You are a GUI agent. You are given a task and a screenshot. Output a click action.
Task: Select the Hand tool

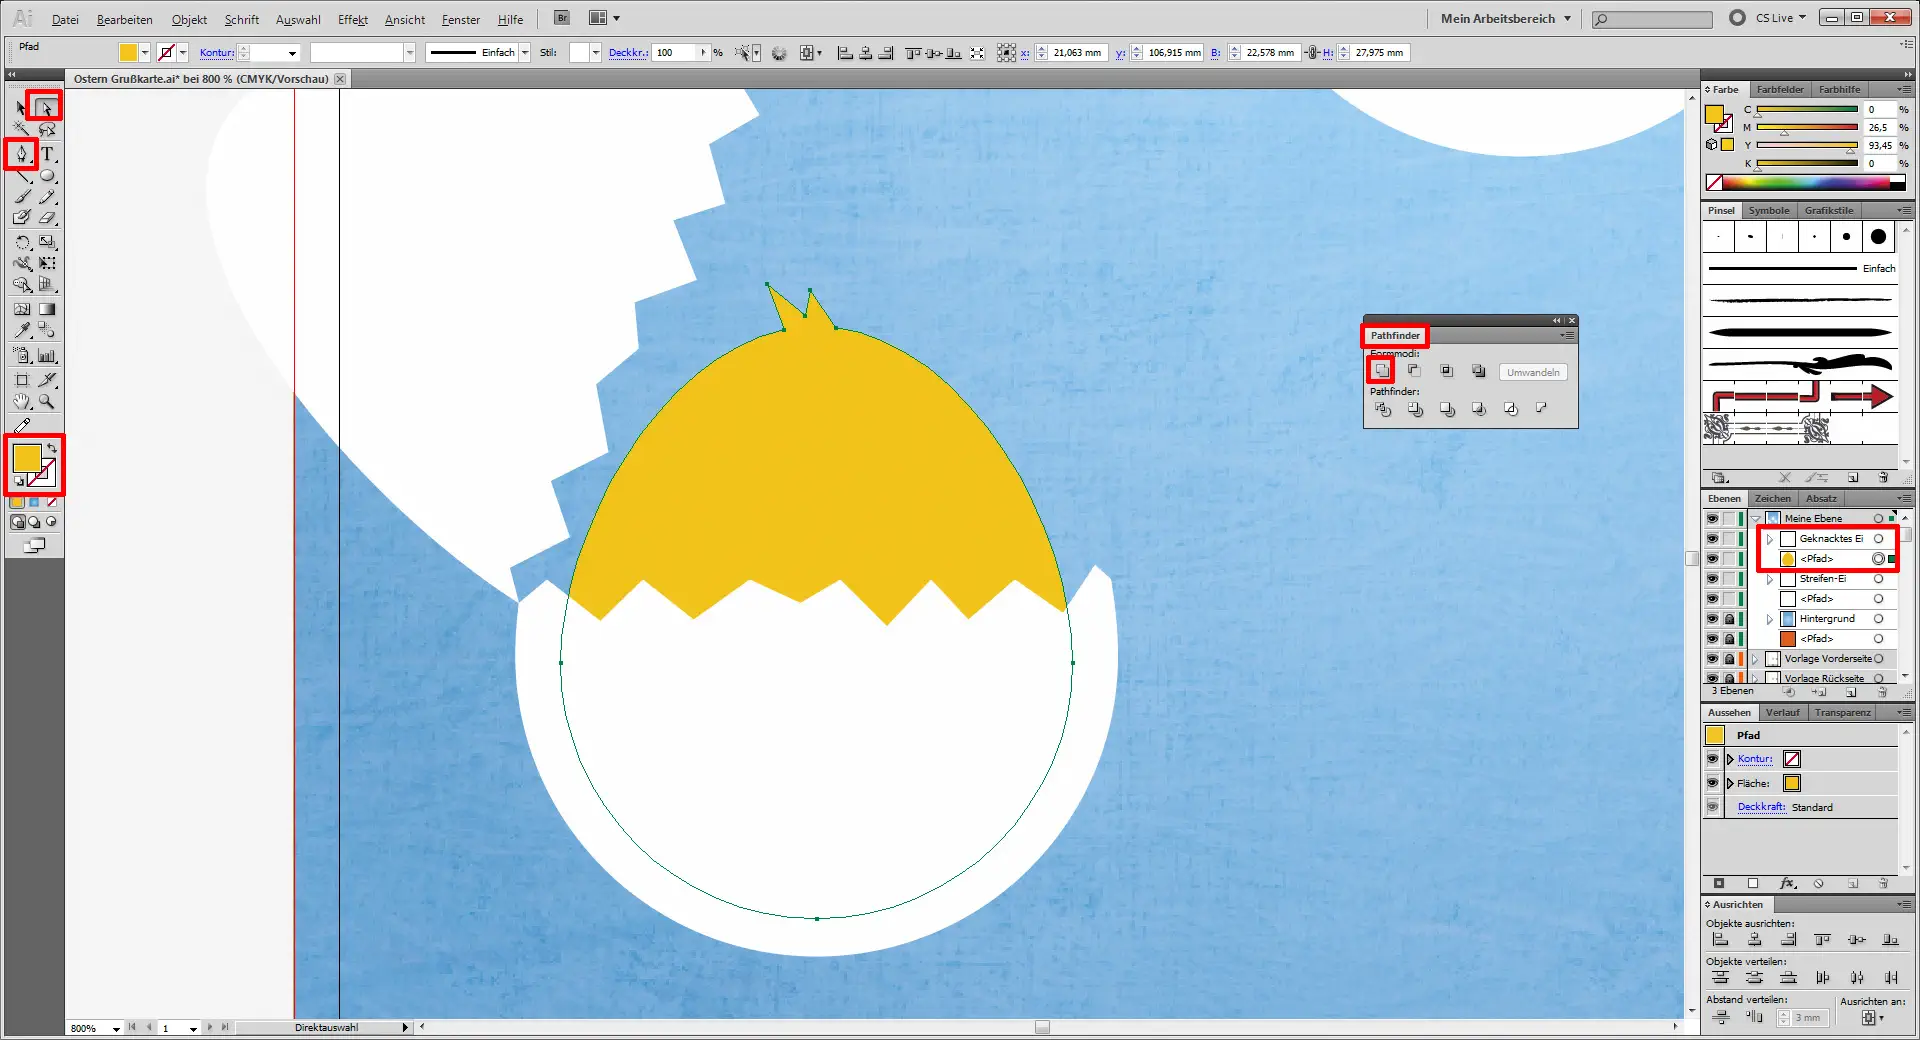point(22,402)
